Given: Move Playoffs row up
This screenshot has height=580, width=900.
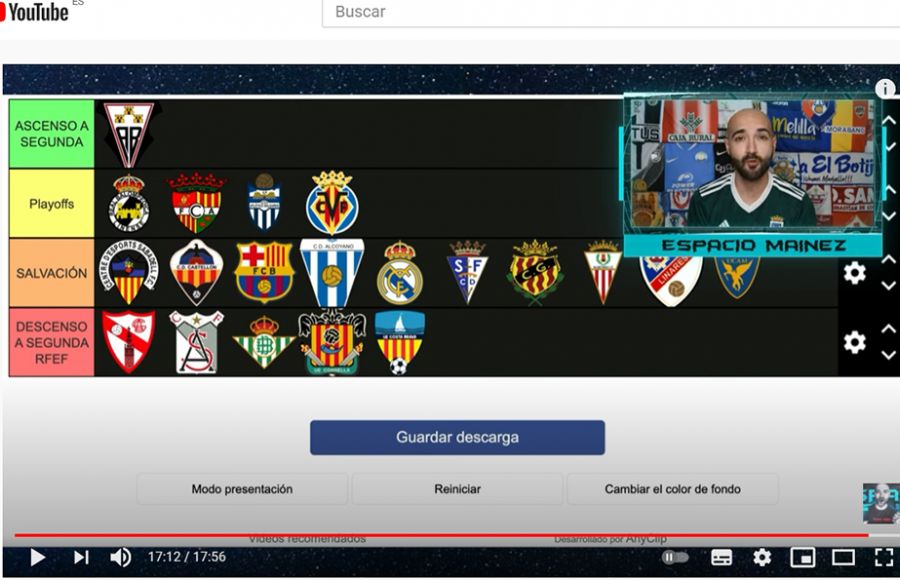Looking at the screenshot, I should pyautogui.click(x=889, y=190).
